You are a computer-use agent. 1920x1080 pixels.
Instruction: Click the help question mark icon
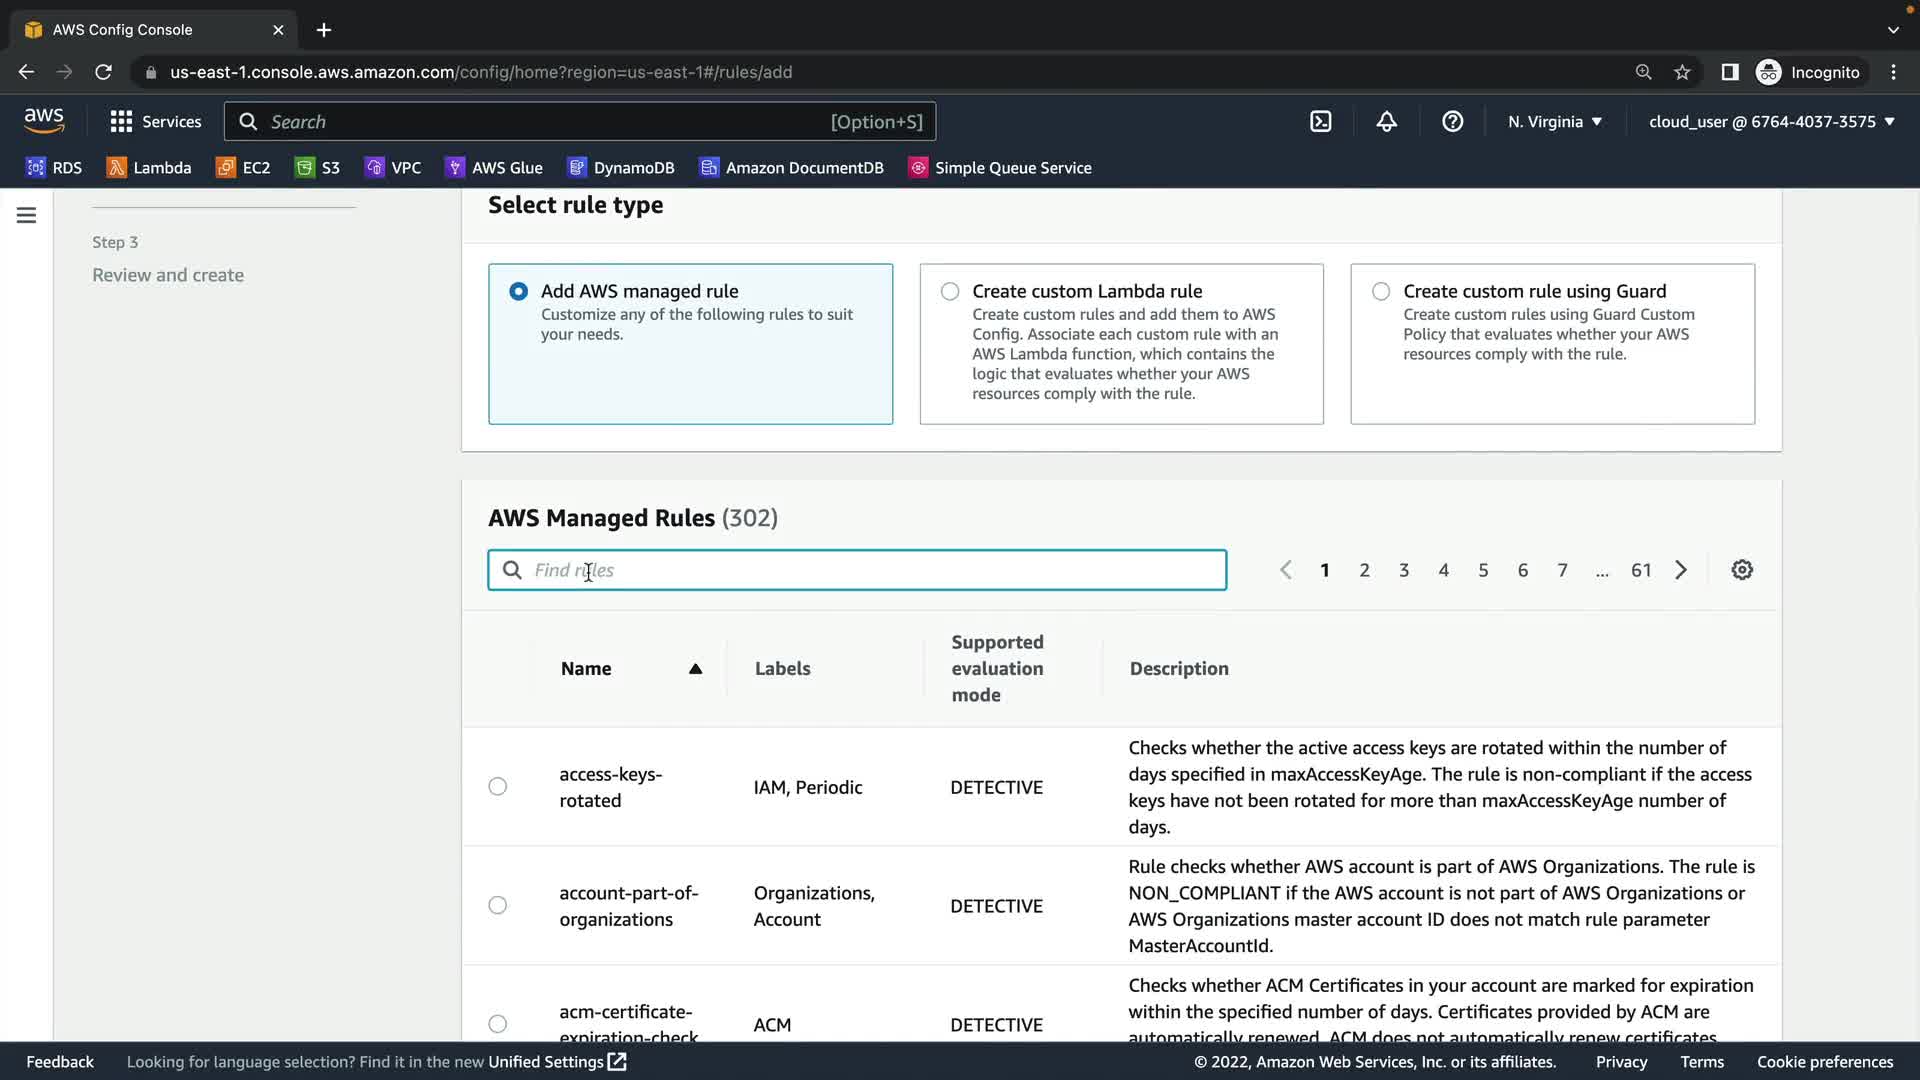click(x=1452, y=122)
